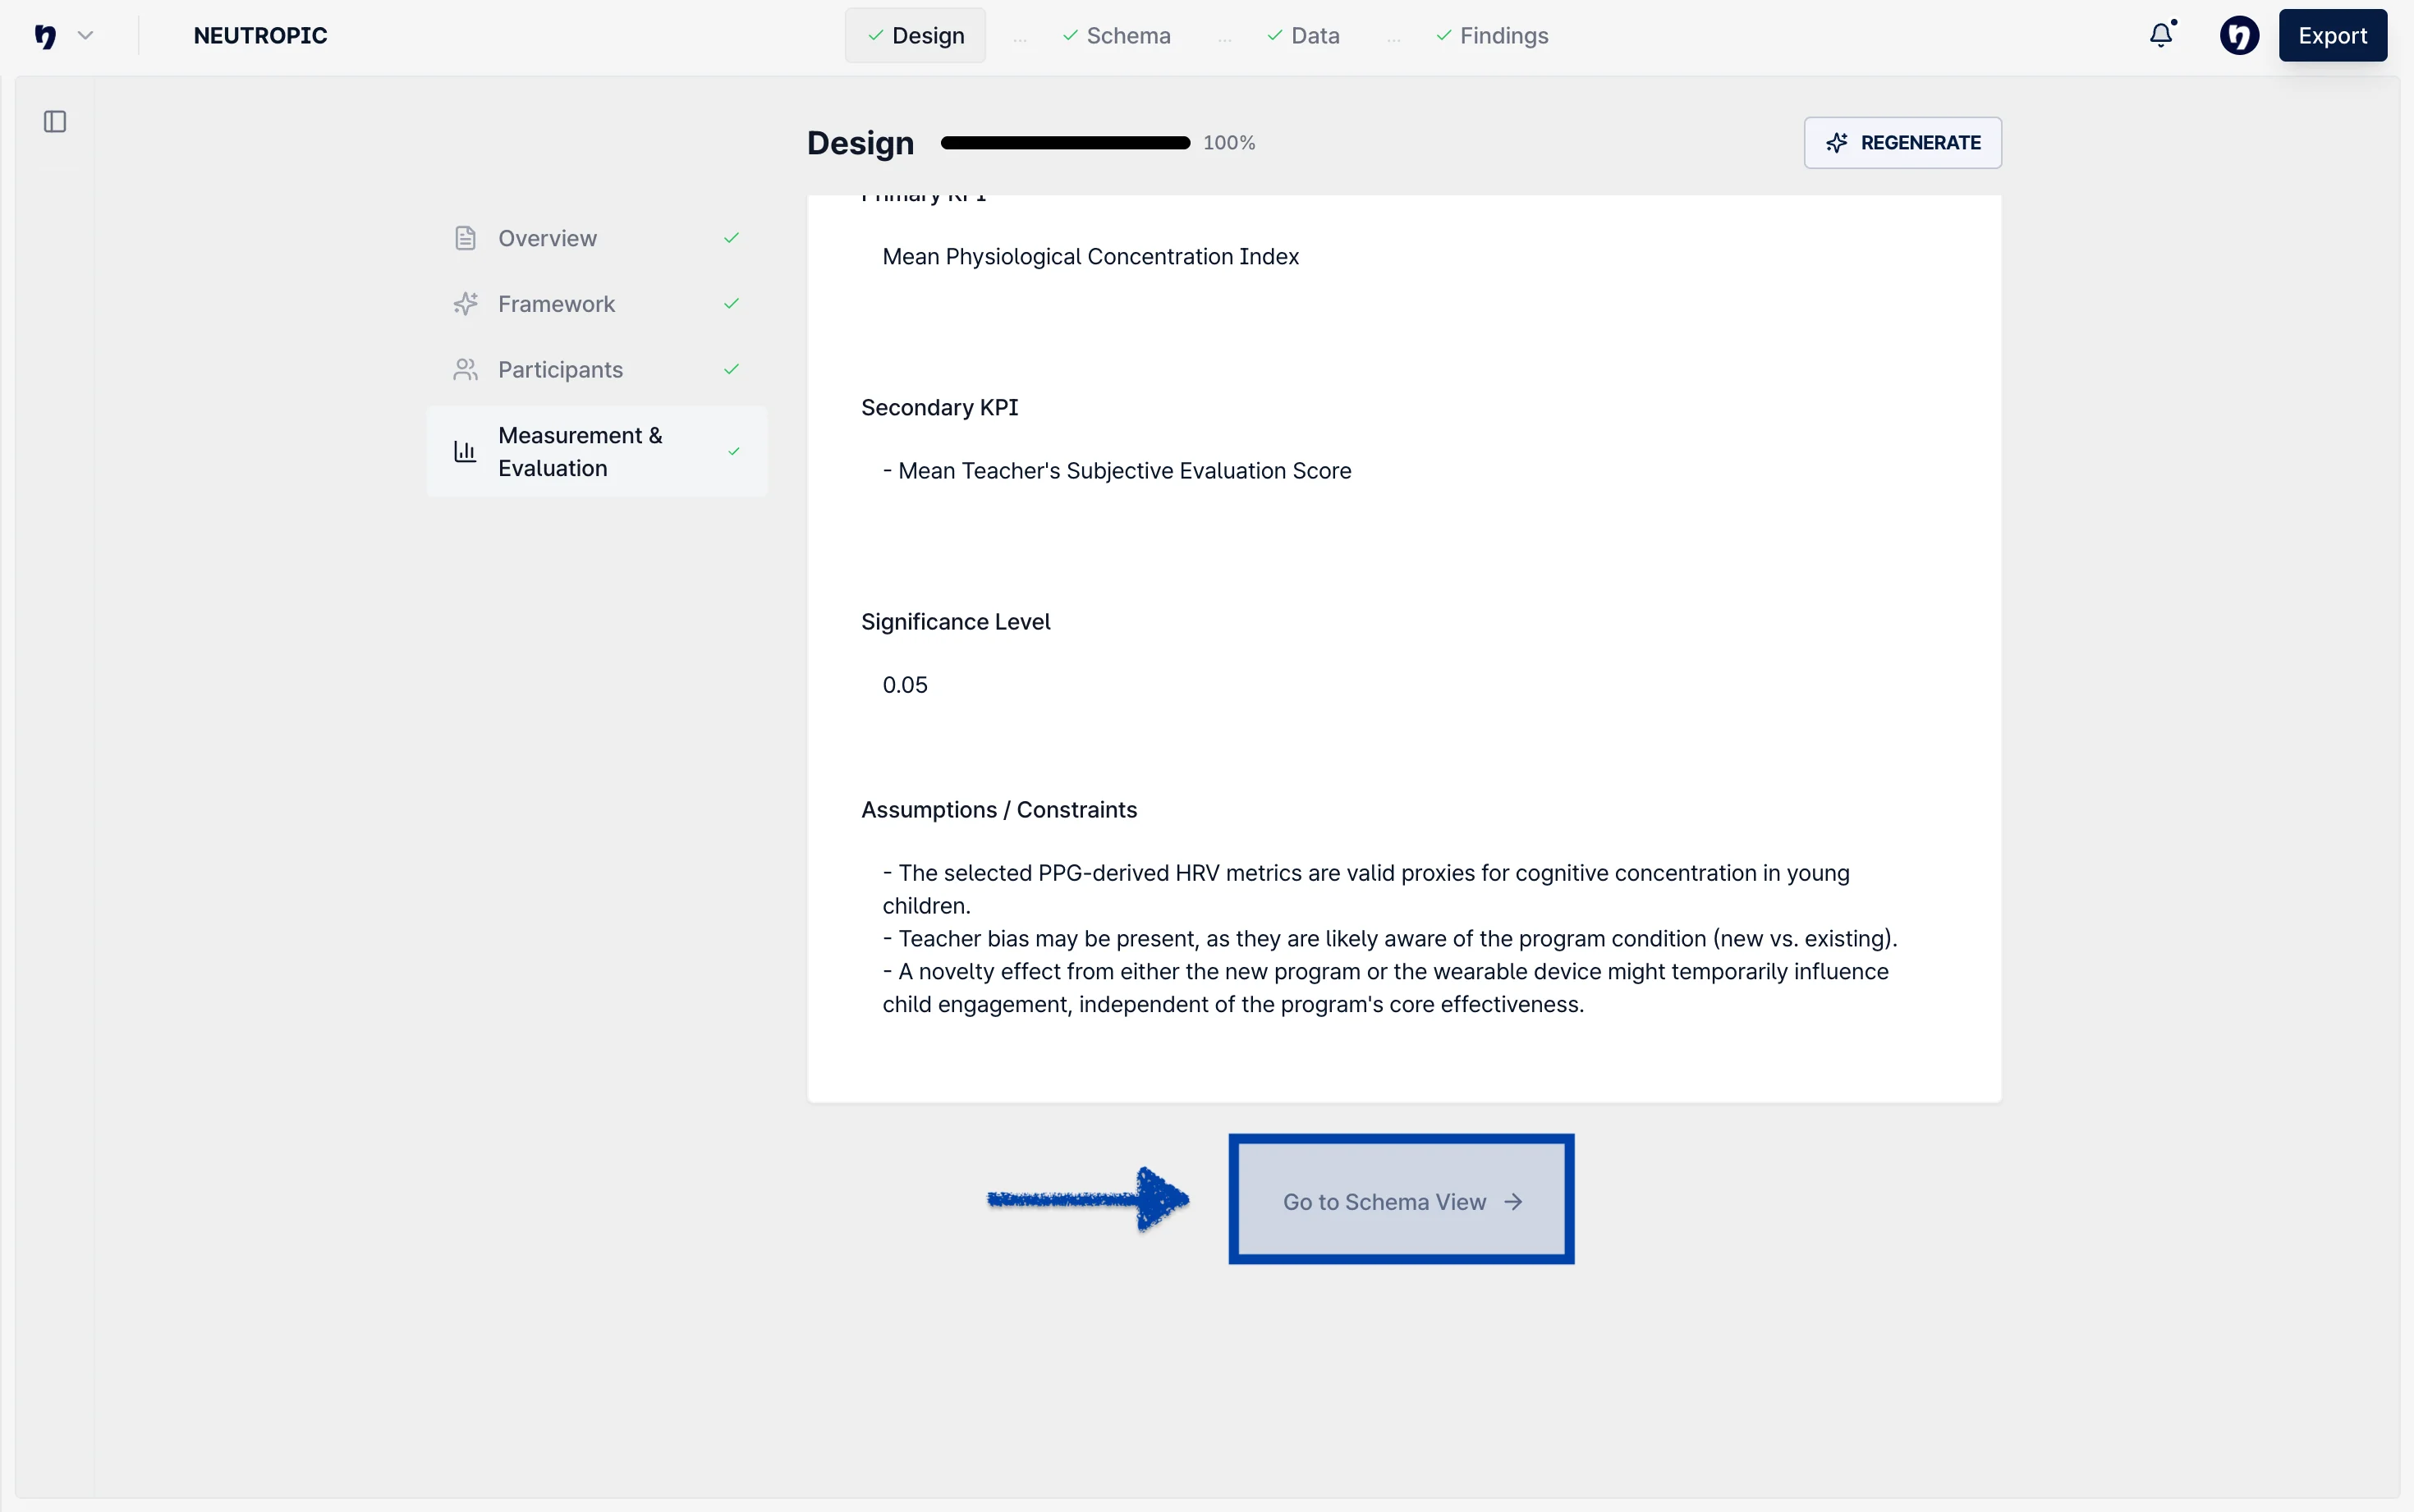Switch to the Design tab
Viewport: 2414px width, 1512px height.
(x=915, y=36)
